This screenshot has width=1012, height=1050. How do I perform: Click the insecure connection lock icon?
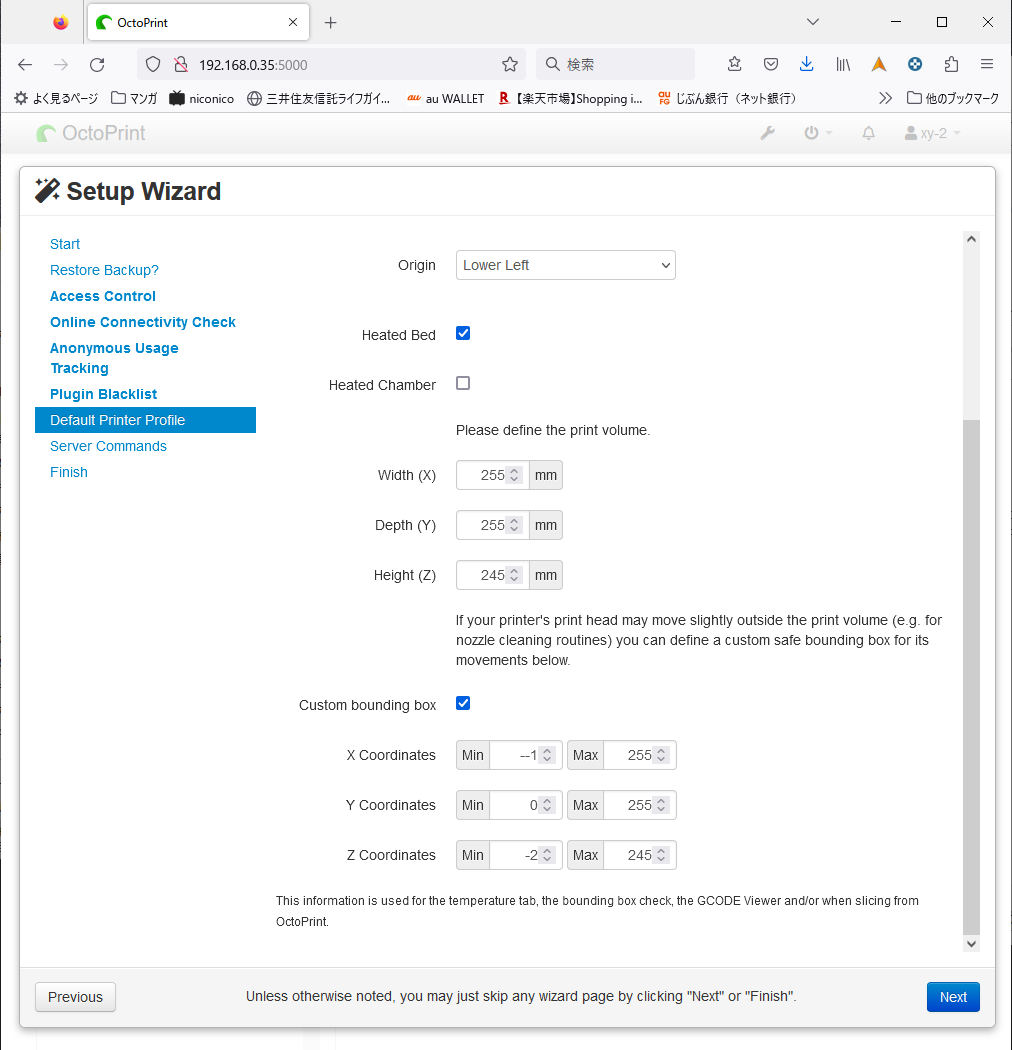click(x=181, y=64)
